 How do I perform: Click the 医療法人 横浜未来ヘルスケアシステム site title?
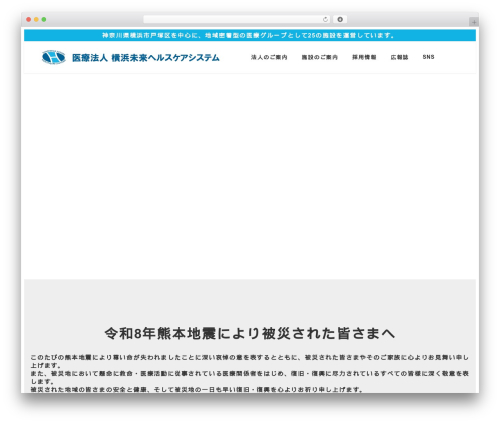[x=146, y=58]
